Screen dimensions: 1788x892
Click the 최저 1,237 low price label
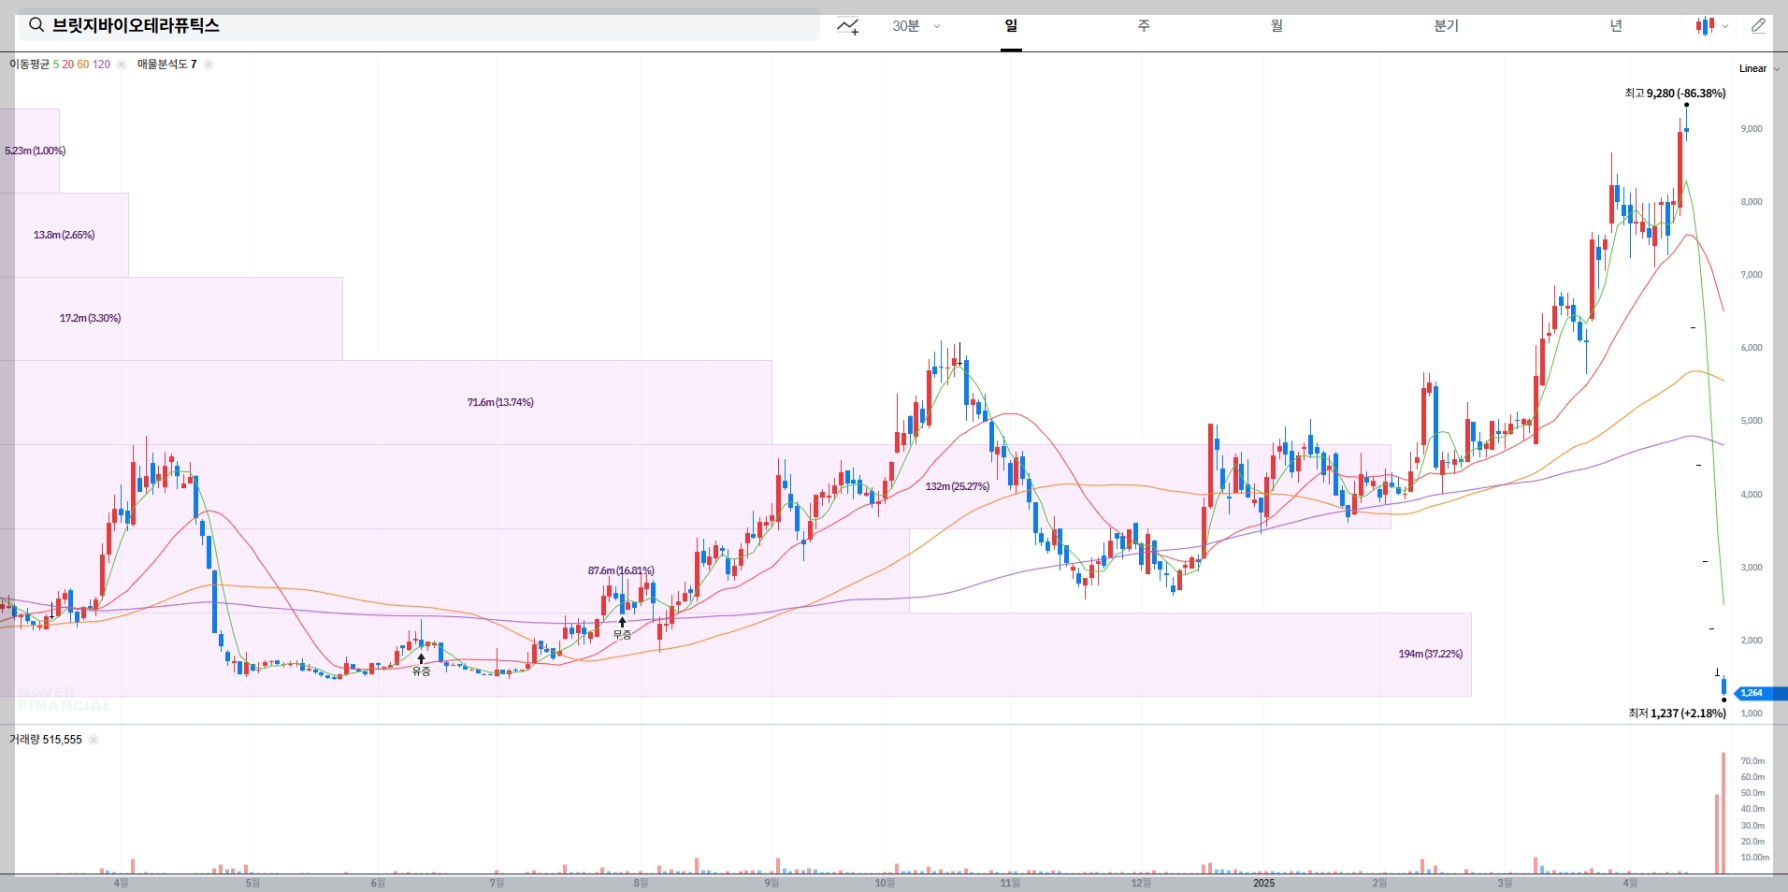point(1677,713)
